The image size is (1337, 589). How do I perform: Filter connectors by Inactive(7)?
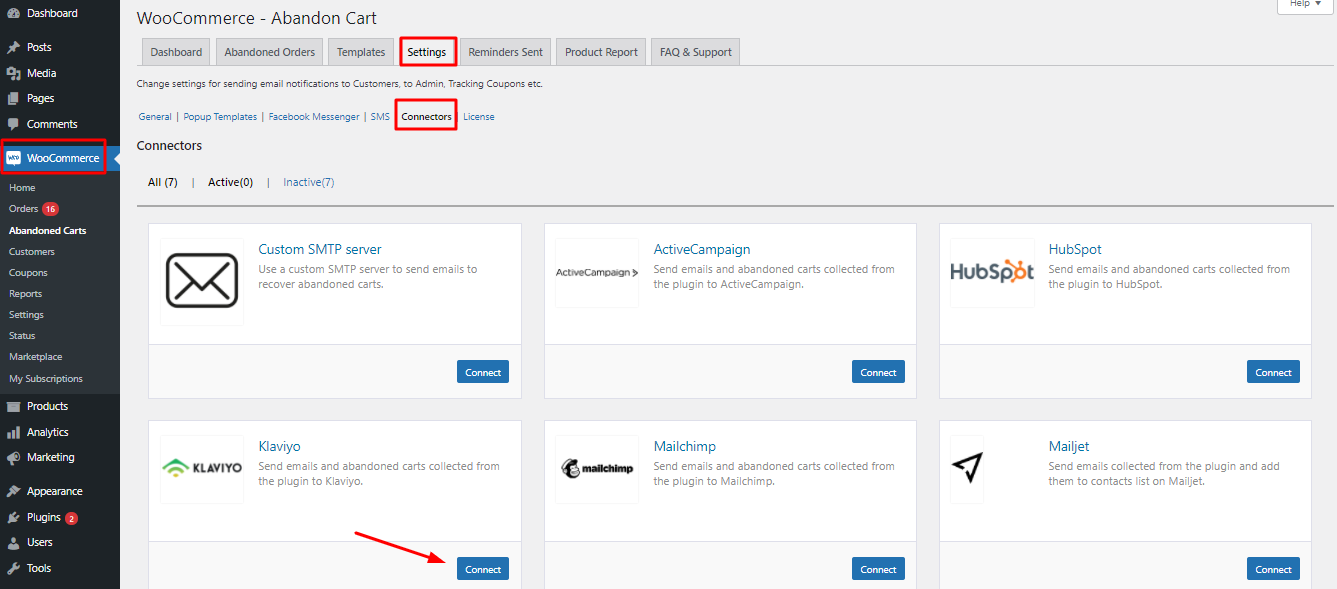(309, 183)
